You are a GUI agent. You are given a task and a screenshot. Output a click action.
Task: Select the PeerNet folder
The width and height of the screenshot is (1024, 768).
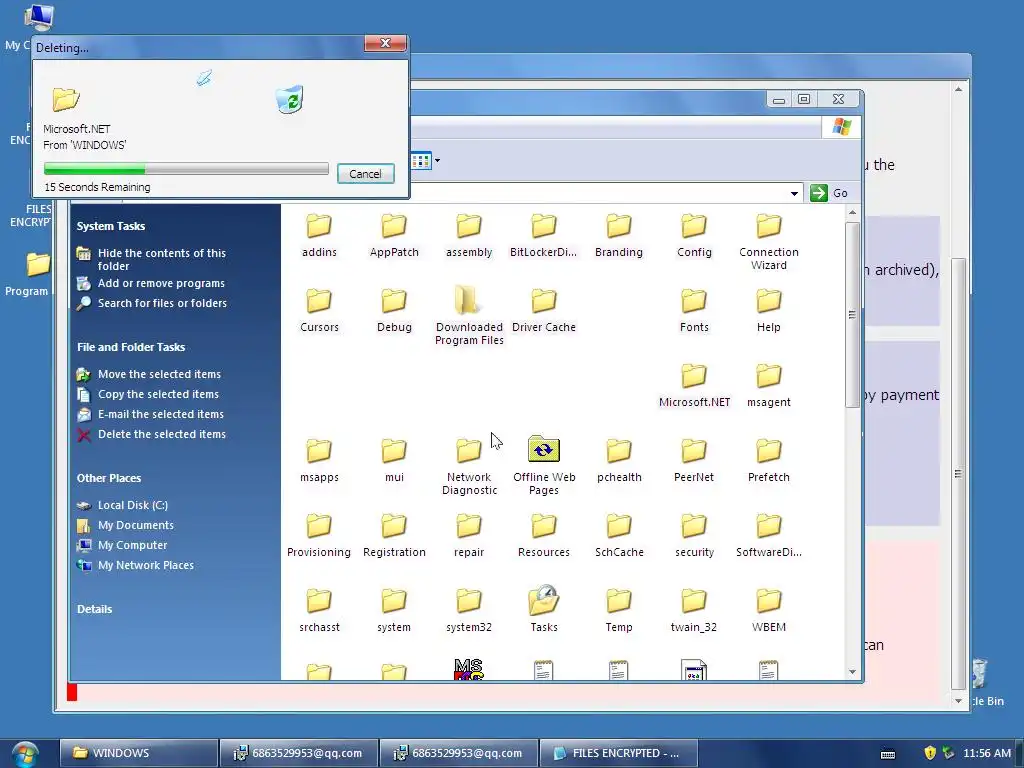click(x=694, y=460)
